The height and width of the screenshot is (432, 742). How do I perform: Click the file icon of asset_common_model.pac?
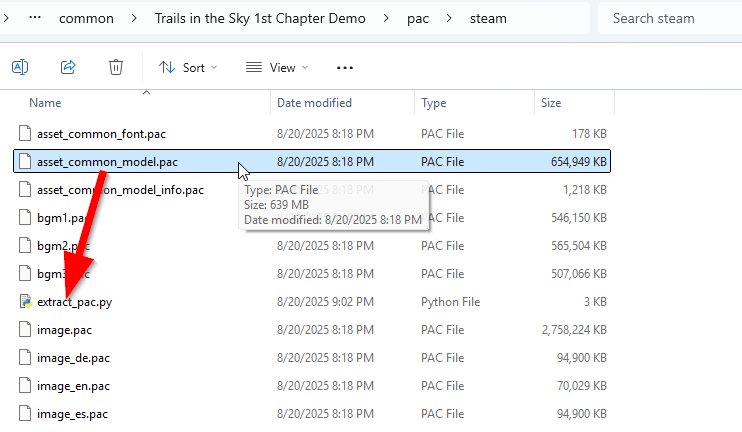tap(25, 161)
